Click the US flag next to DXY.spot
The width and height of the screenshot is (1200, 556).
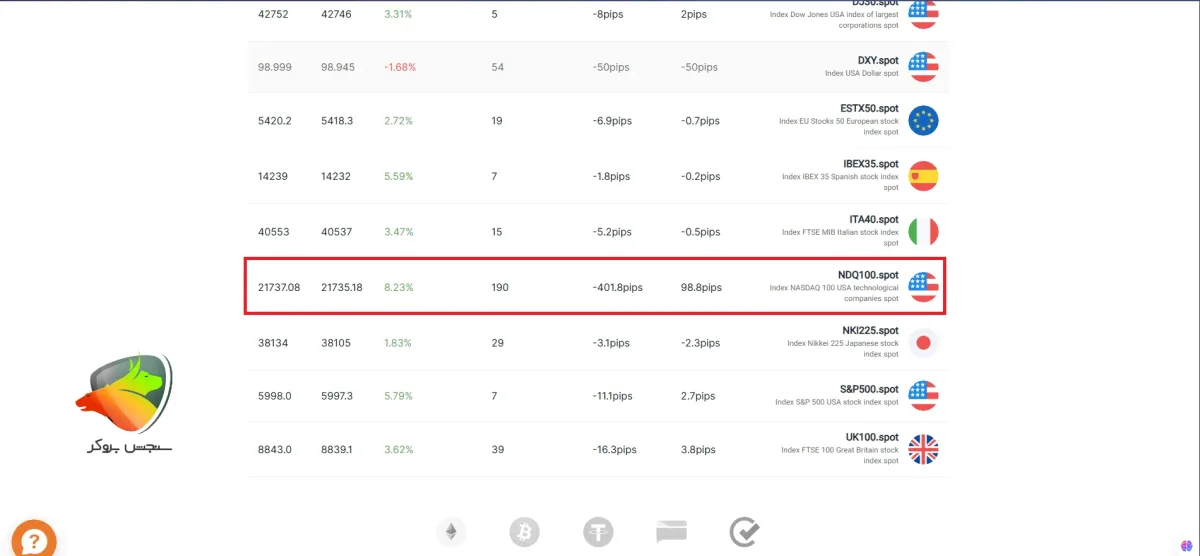pos(923,67)
